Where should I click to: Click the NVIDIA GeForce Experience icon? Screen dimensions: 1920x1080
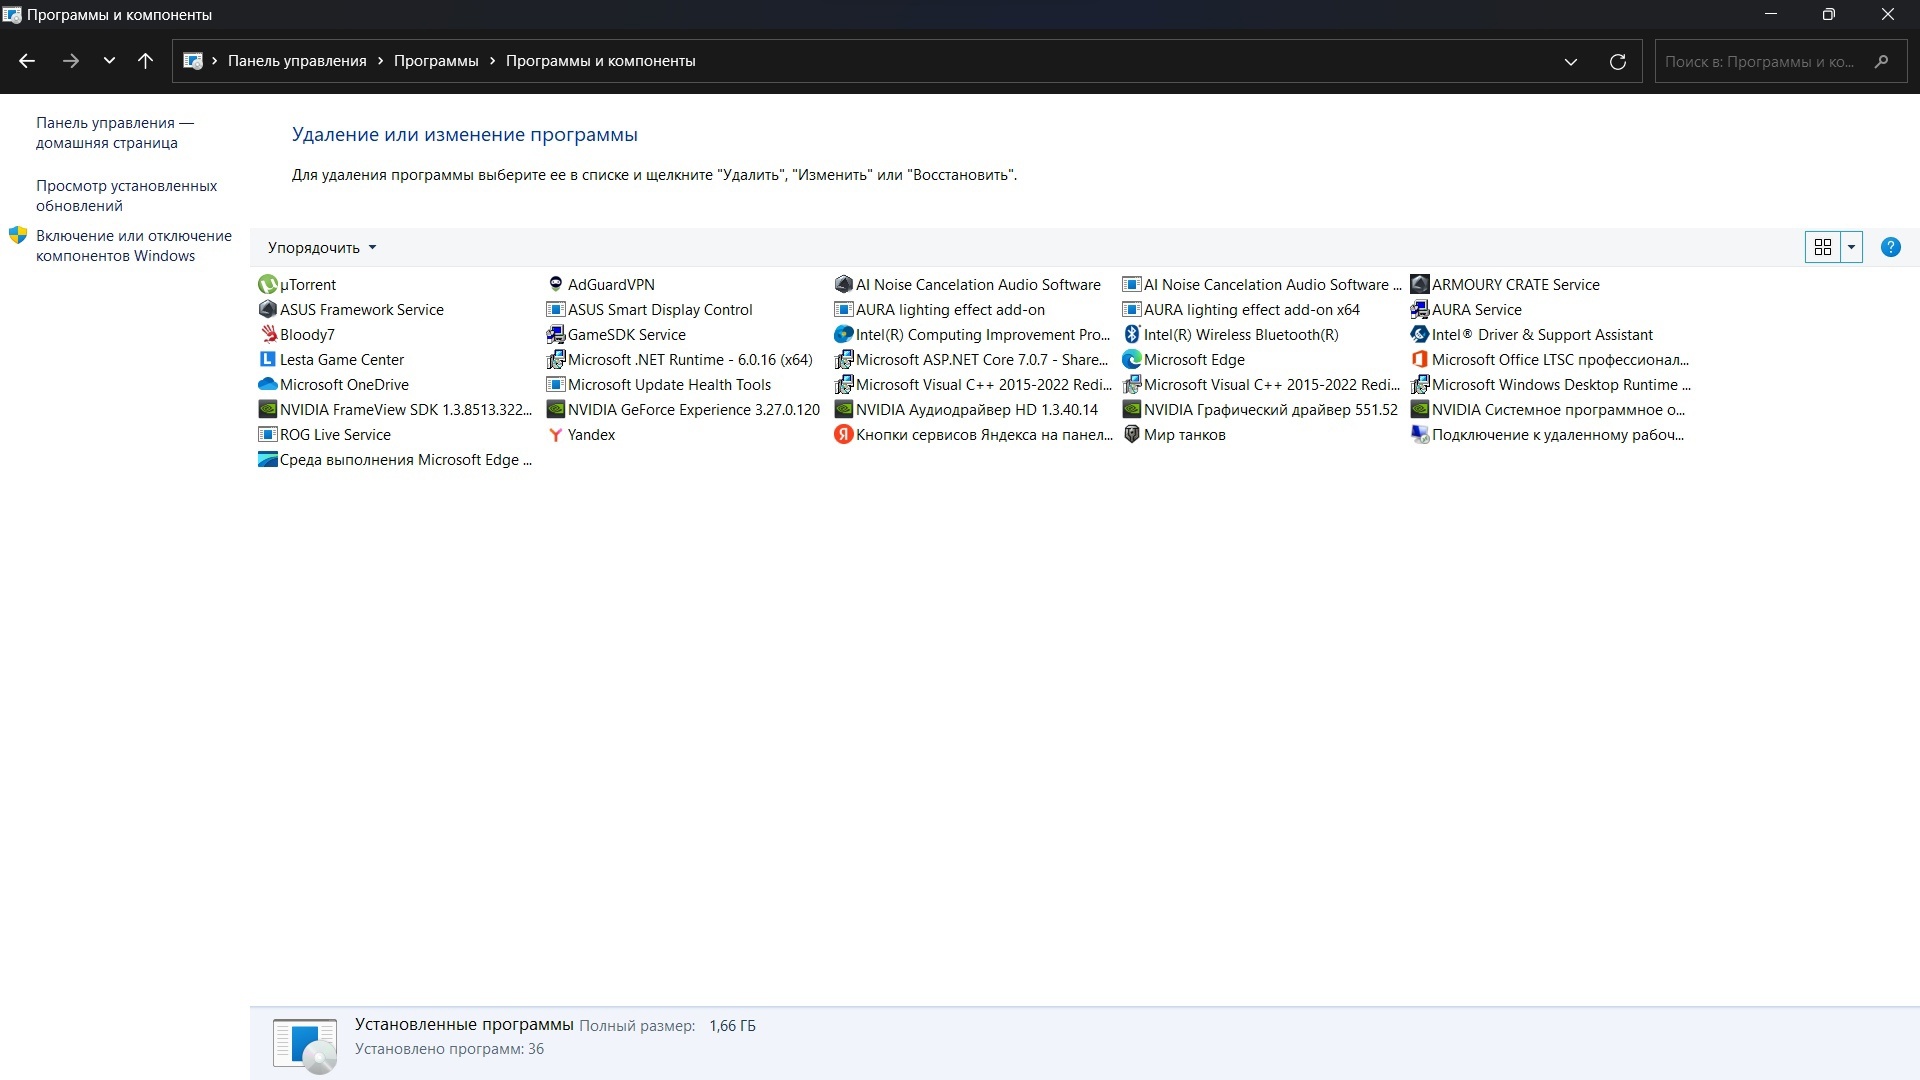556,410
